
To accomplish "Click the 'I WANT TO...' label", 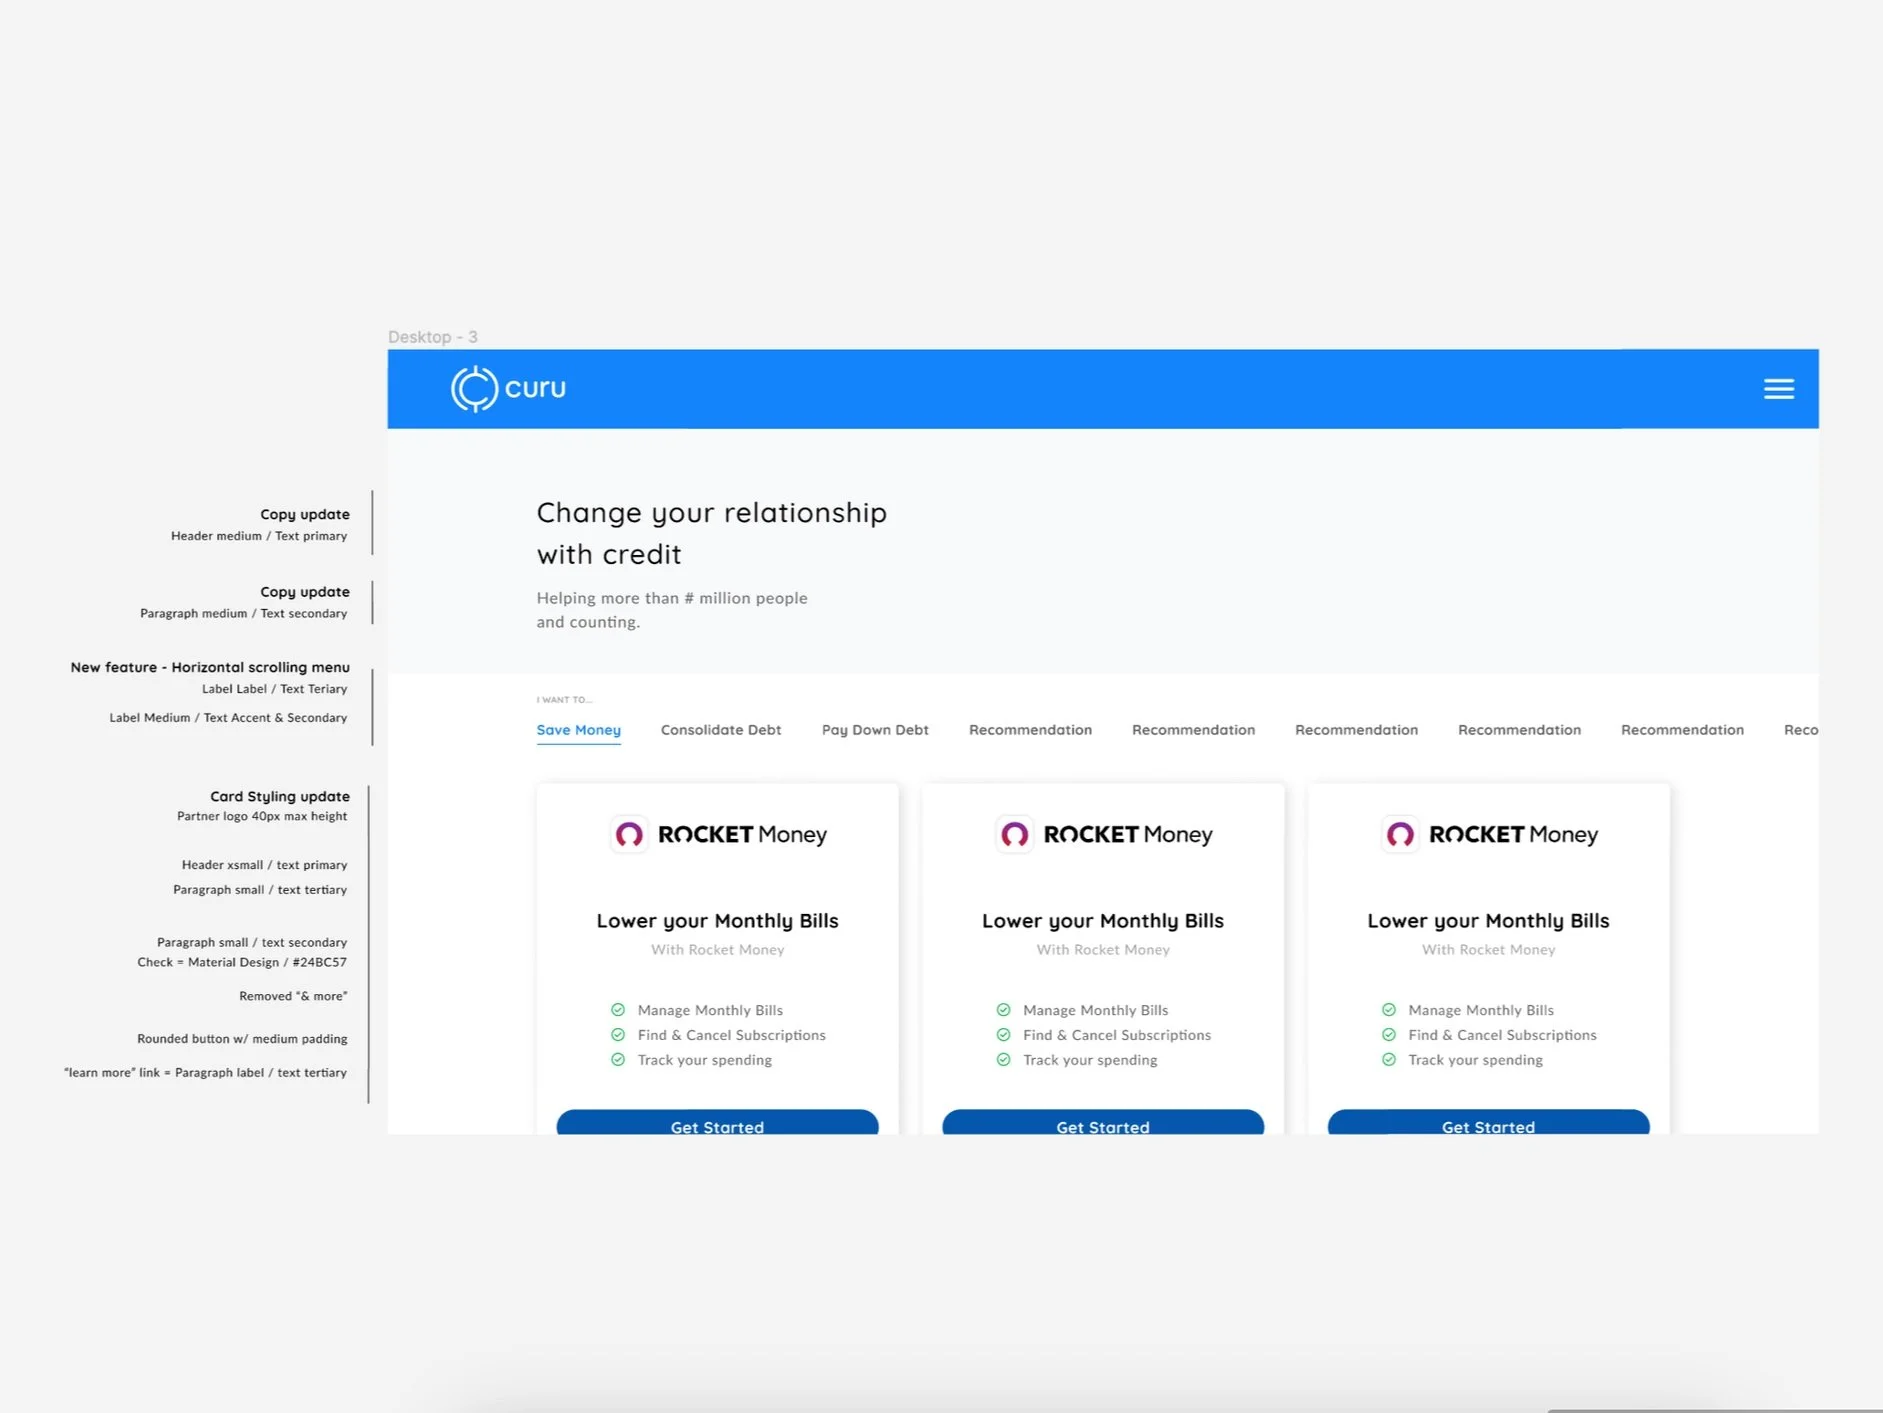I will pyautogui.click(x=564, y=700).
